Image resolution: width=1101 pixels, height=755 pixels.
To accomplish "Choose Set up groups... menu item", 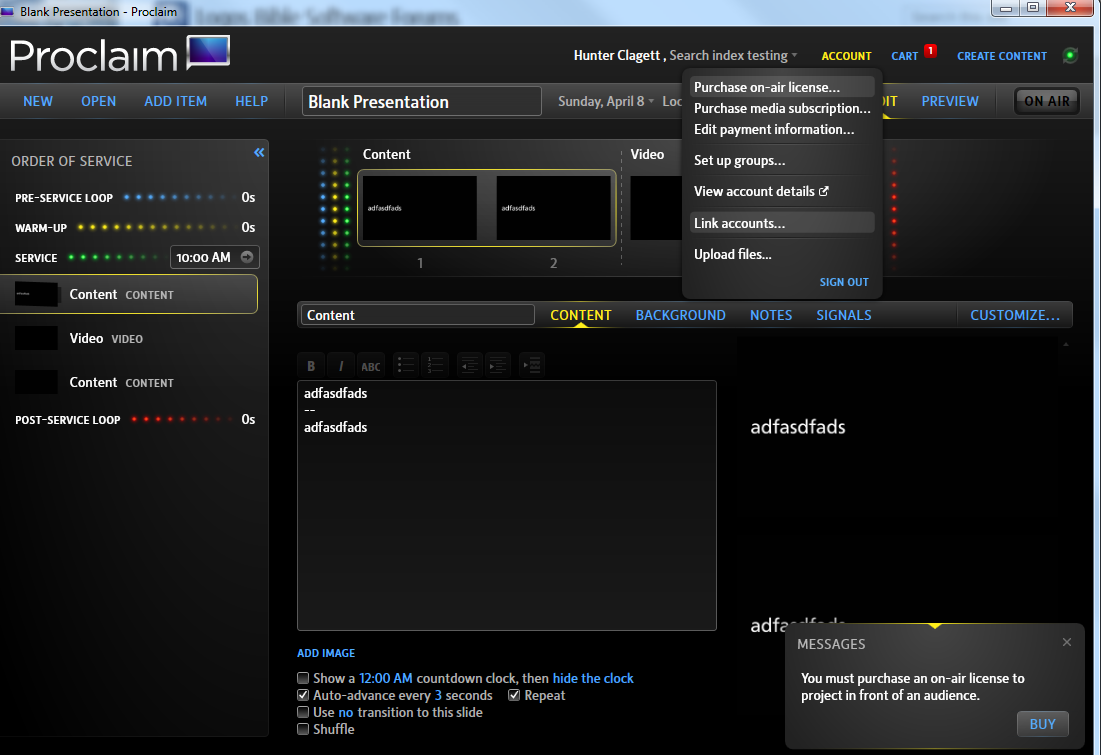I will pyautogui.click(x=782, y=160).
